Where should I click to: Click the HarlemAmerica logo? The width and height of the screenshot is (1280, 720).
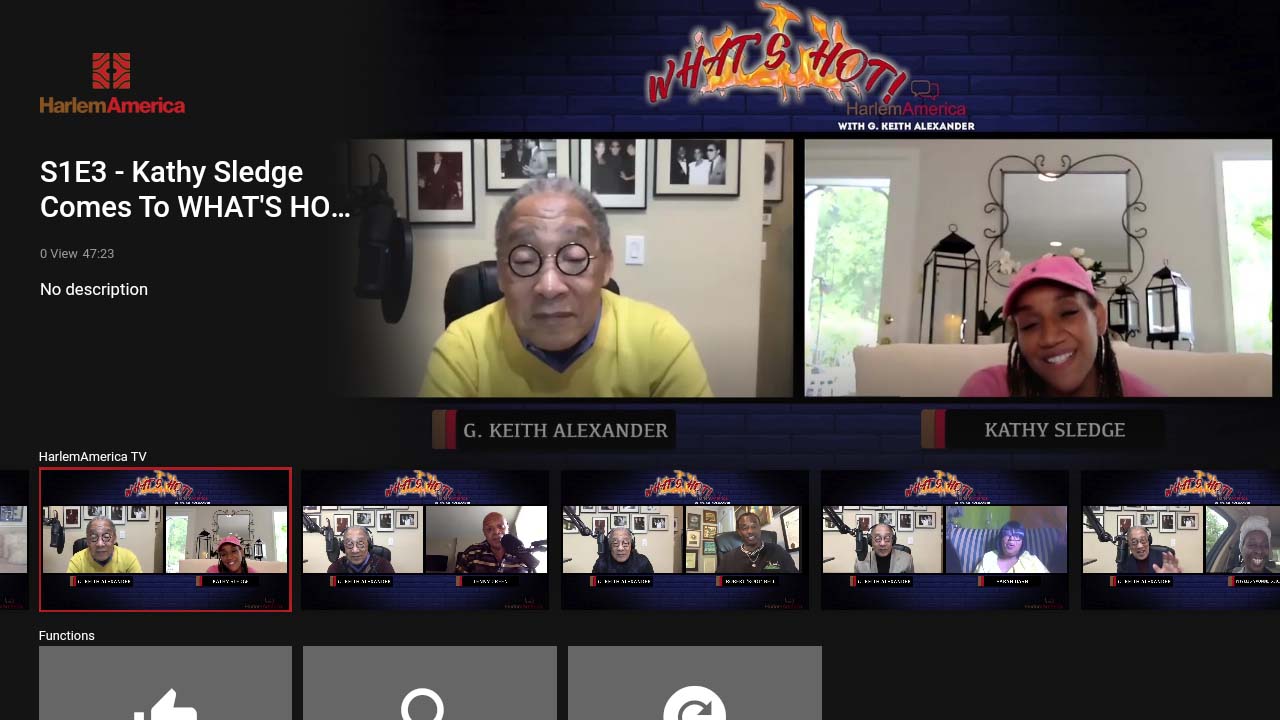click(x=112, y=83)
